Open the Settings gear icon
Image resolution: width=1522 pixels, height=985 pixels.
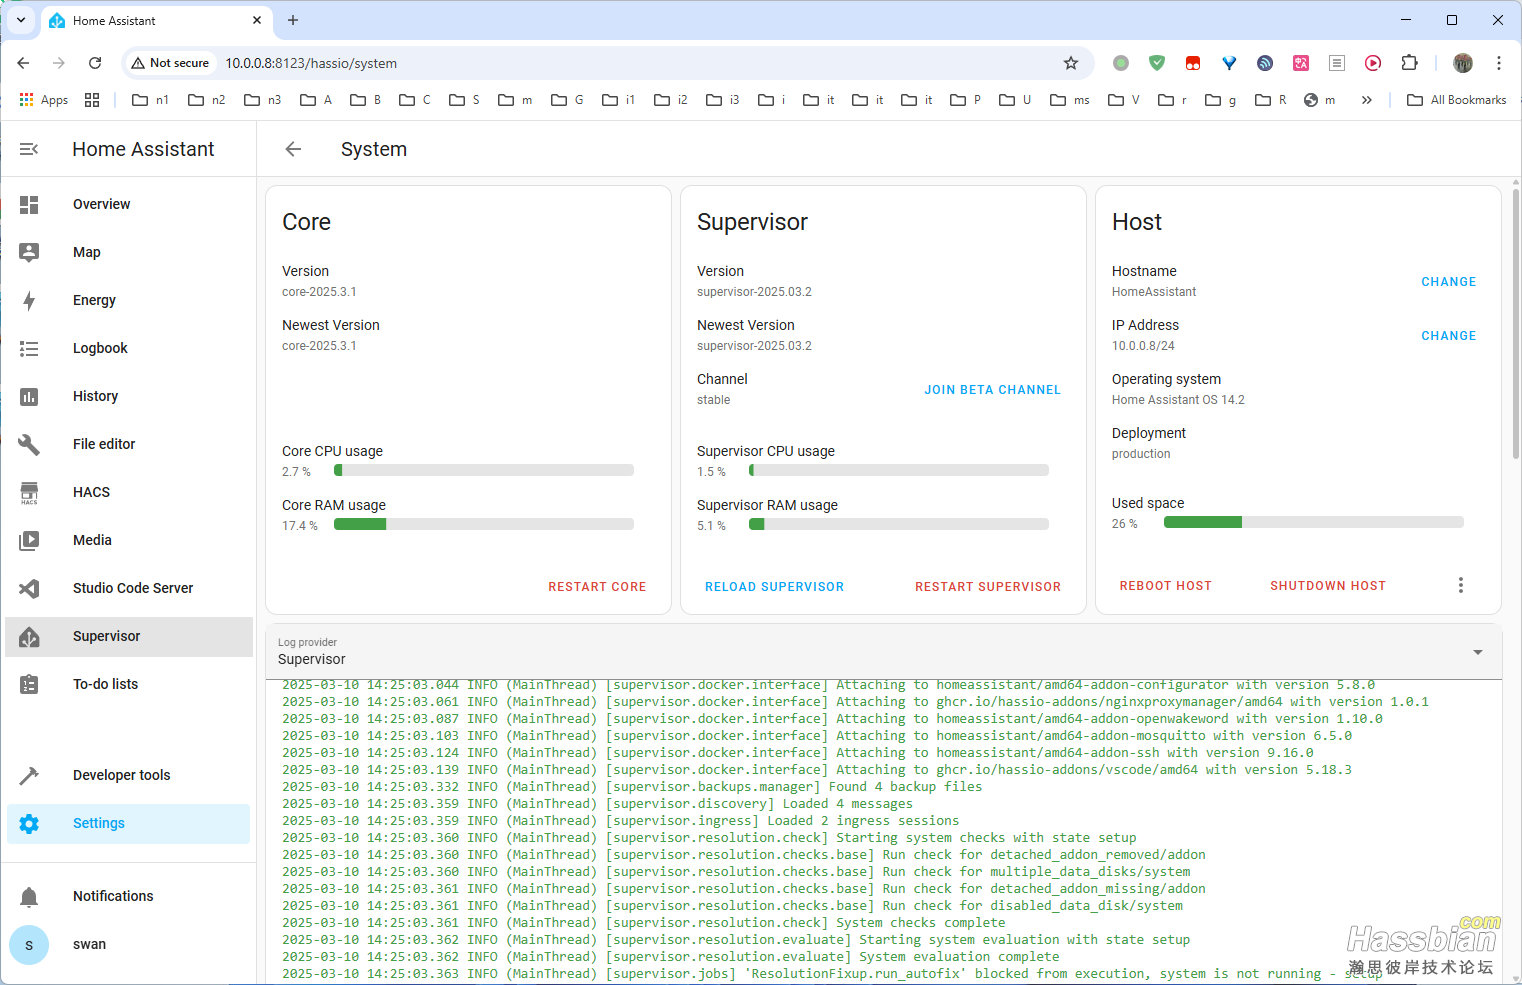[x=29, y=823]
